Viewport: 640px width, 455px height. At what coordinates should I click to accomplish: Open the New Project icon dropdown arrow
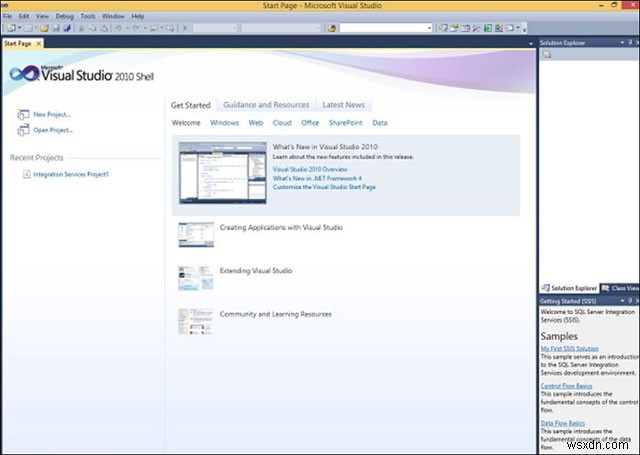tap(19, 28)
